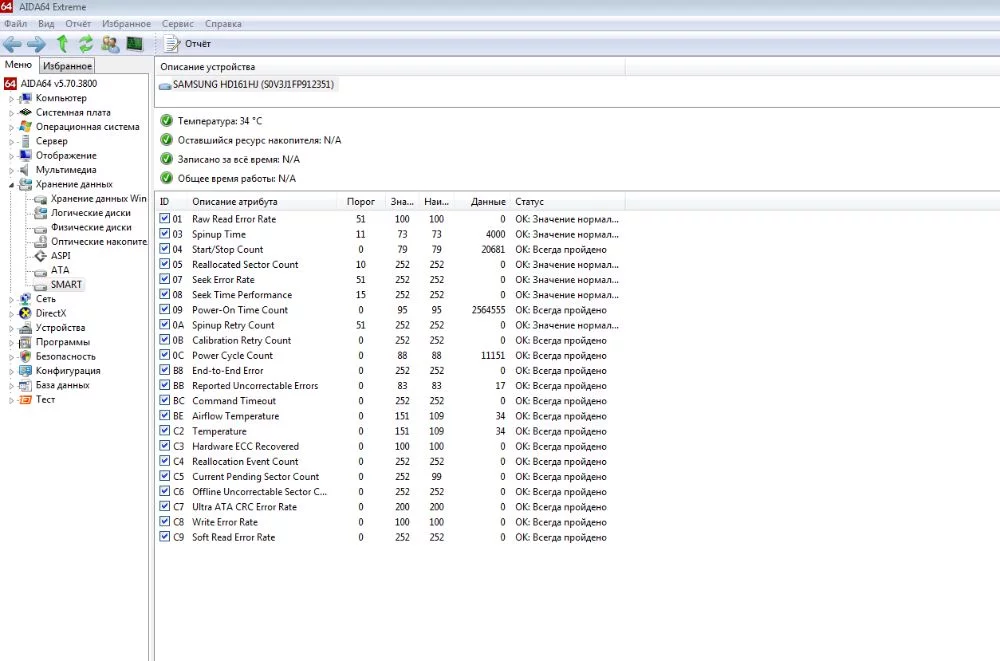Switch to the Избранное sidebar tab
The image size is (1000, 661).
pos(68,66)
